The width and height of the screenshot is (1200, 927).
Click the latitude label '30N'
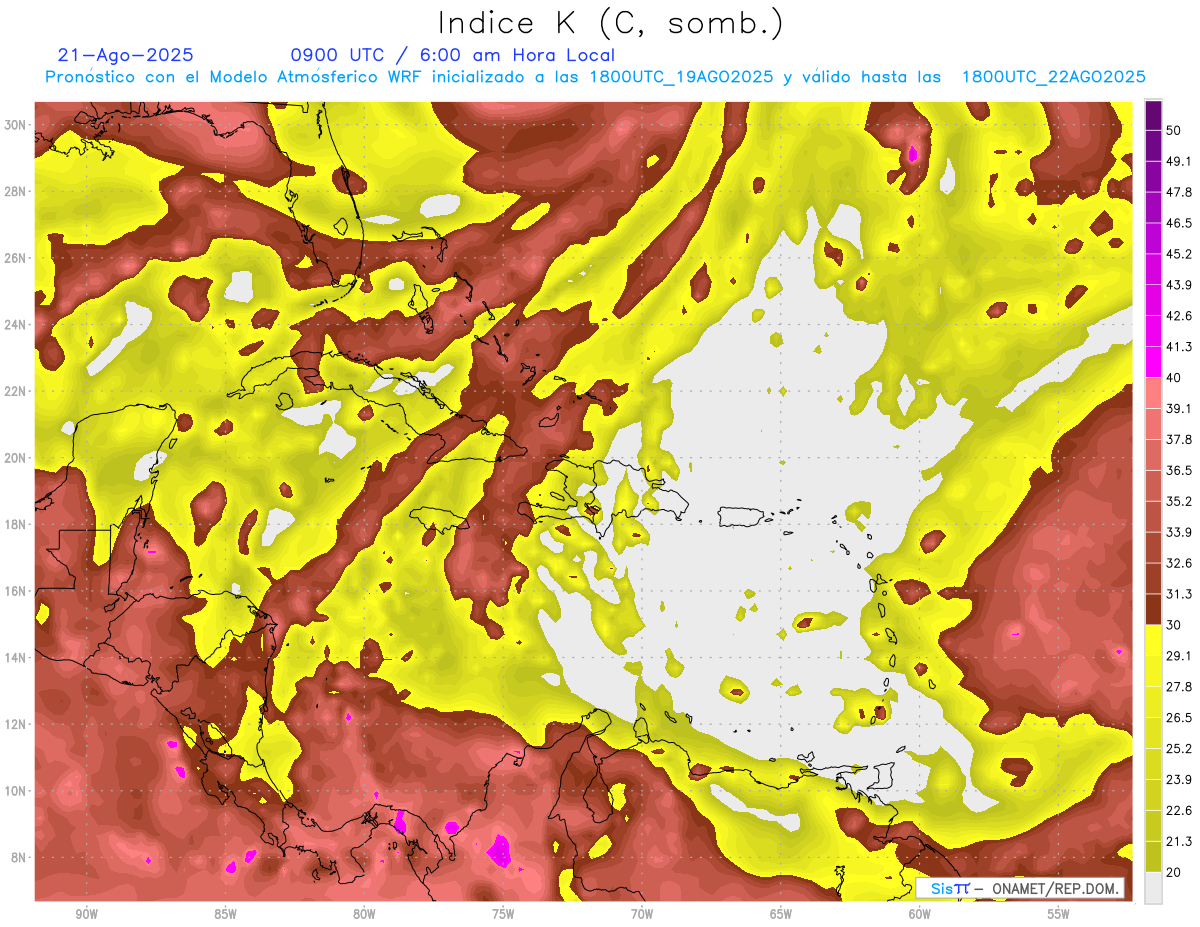tap(17, 125)
